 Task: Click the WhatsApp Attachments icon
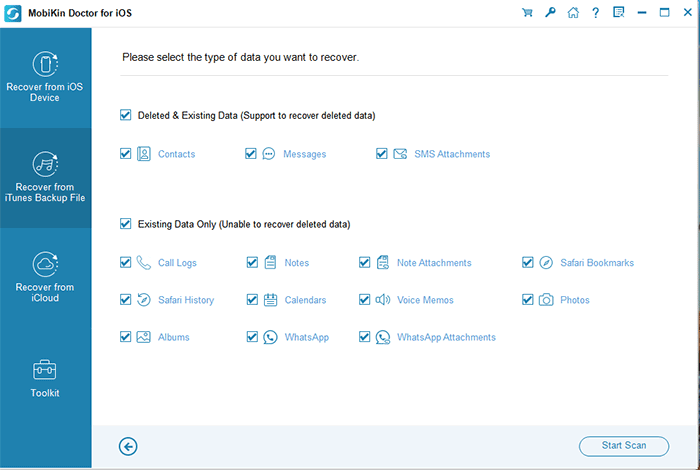coord(383,337)
